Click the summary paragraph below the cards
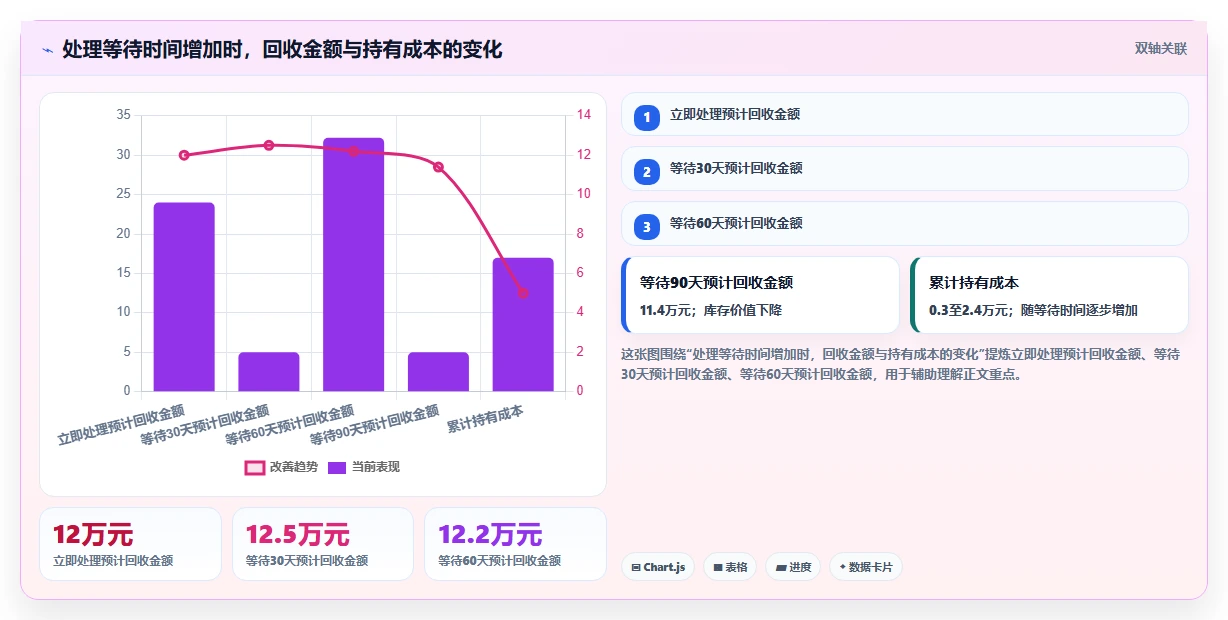This screenshot has width=1228, height=620. pos(900,364)
